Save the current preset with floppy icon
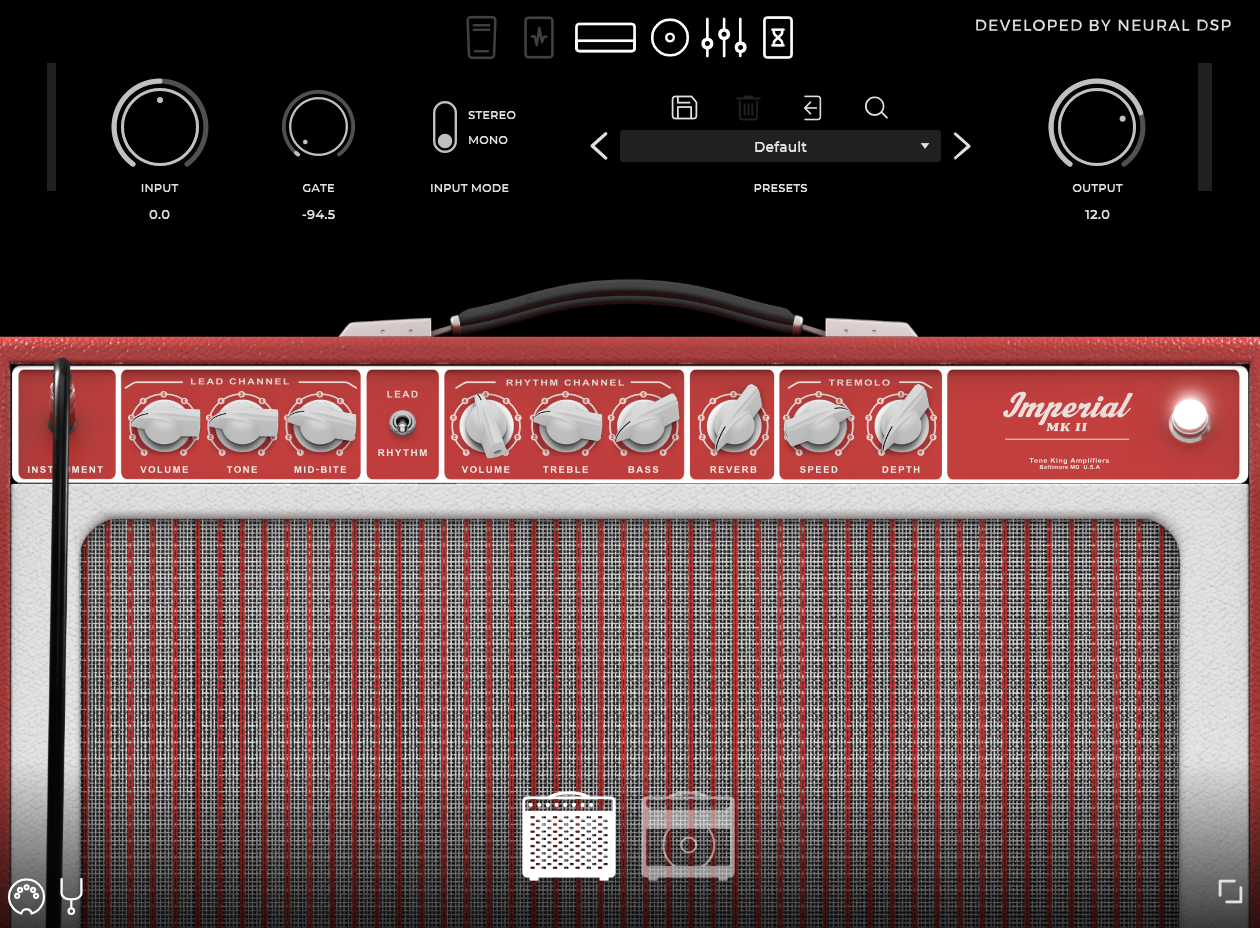 click(x=685, y=107)
